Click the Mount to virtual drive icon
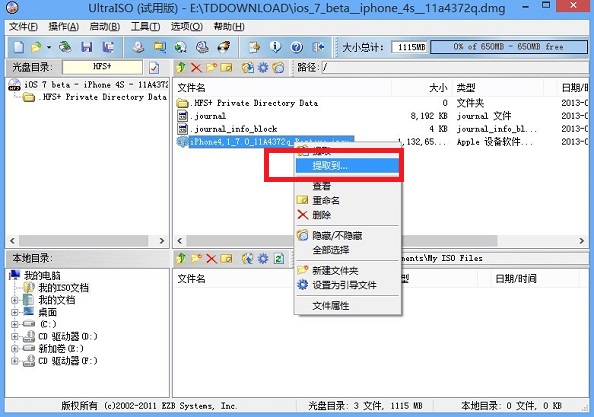This screenshot has height=417, width=594. (x=202, y=47)
